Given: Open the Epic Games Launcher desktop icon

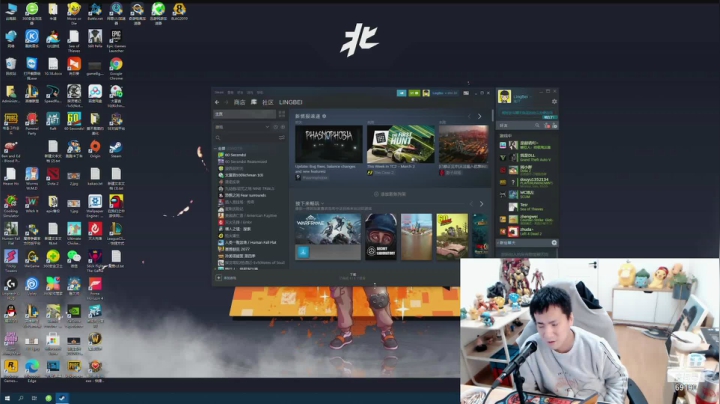Looking at the screenshot, I should point(116,40).
